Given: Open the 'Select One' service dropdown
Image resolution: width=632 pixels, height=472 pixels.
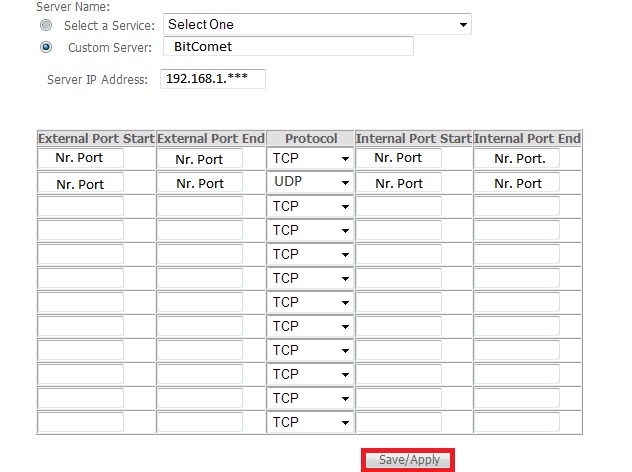Looking at the screenshot, I should tap(317, 24).
